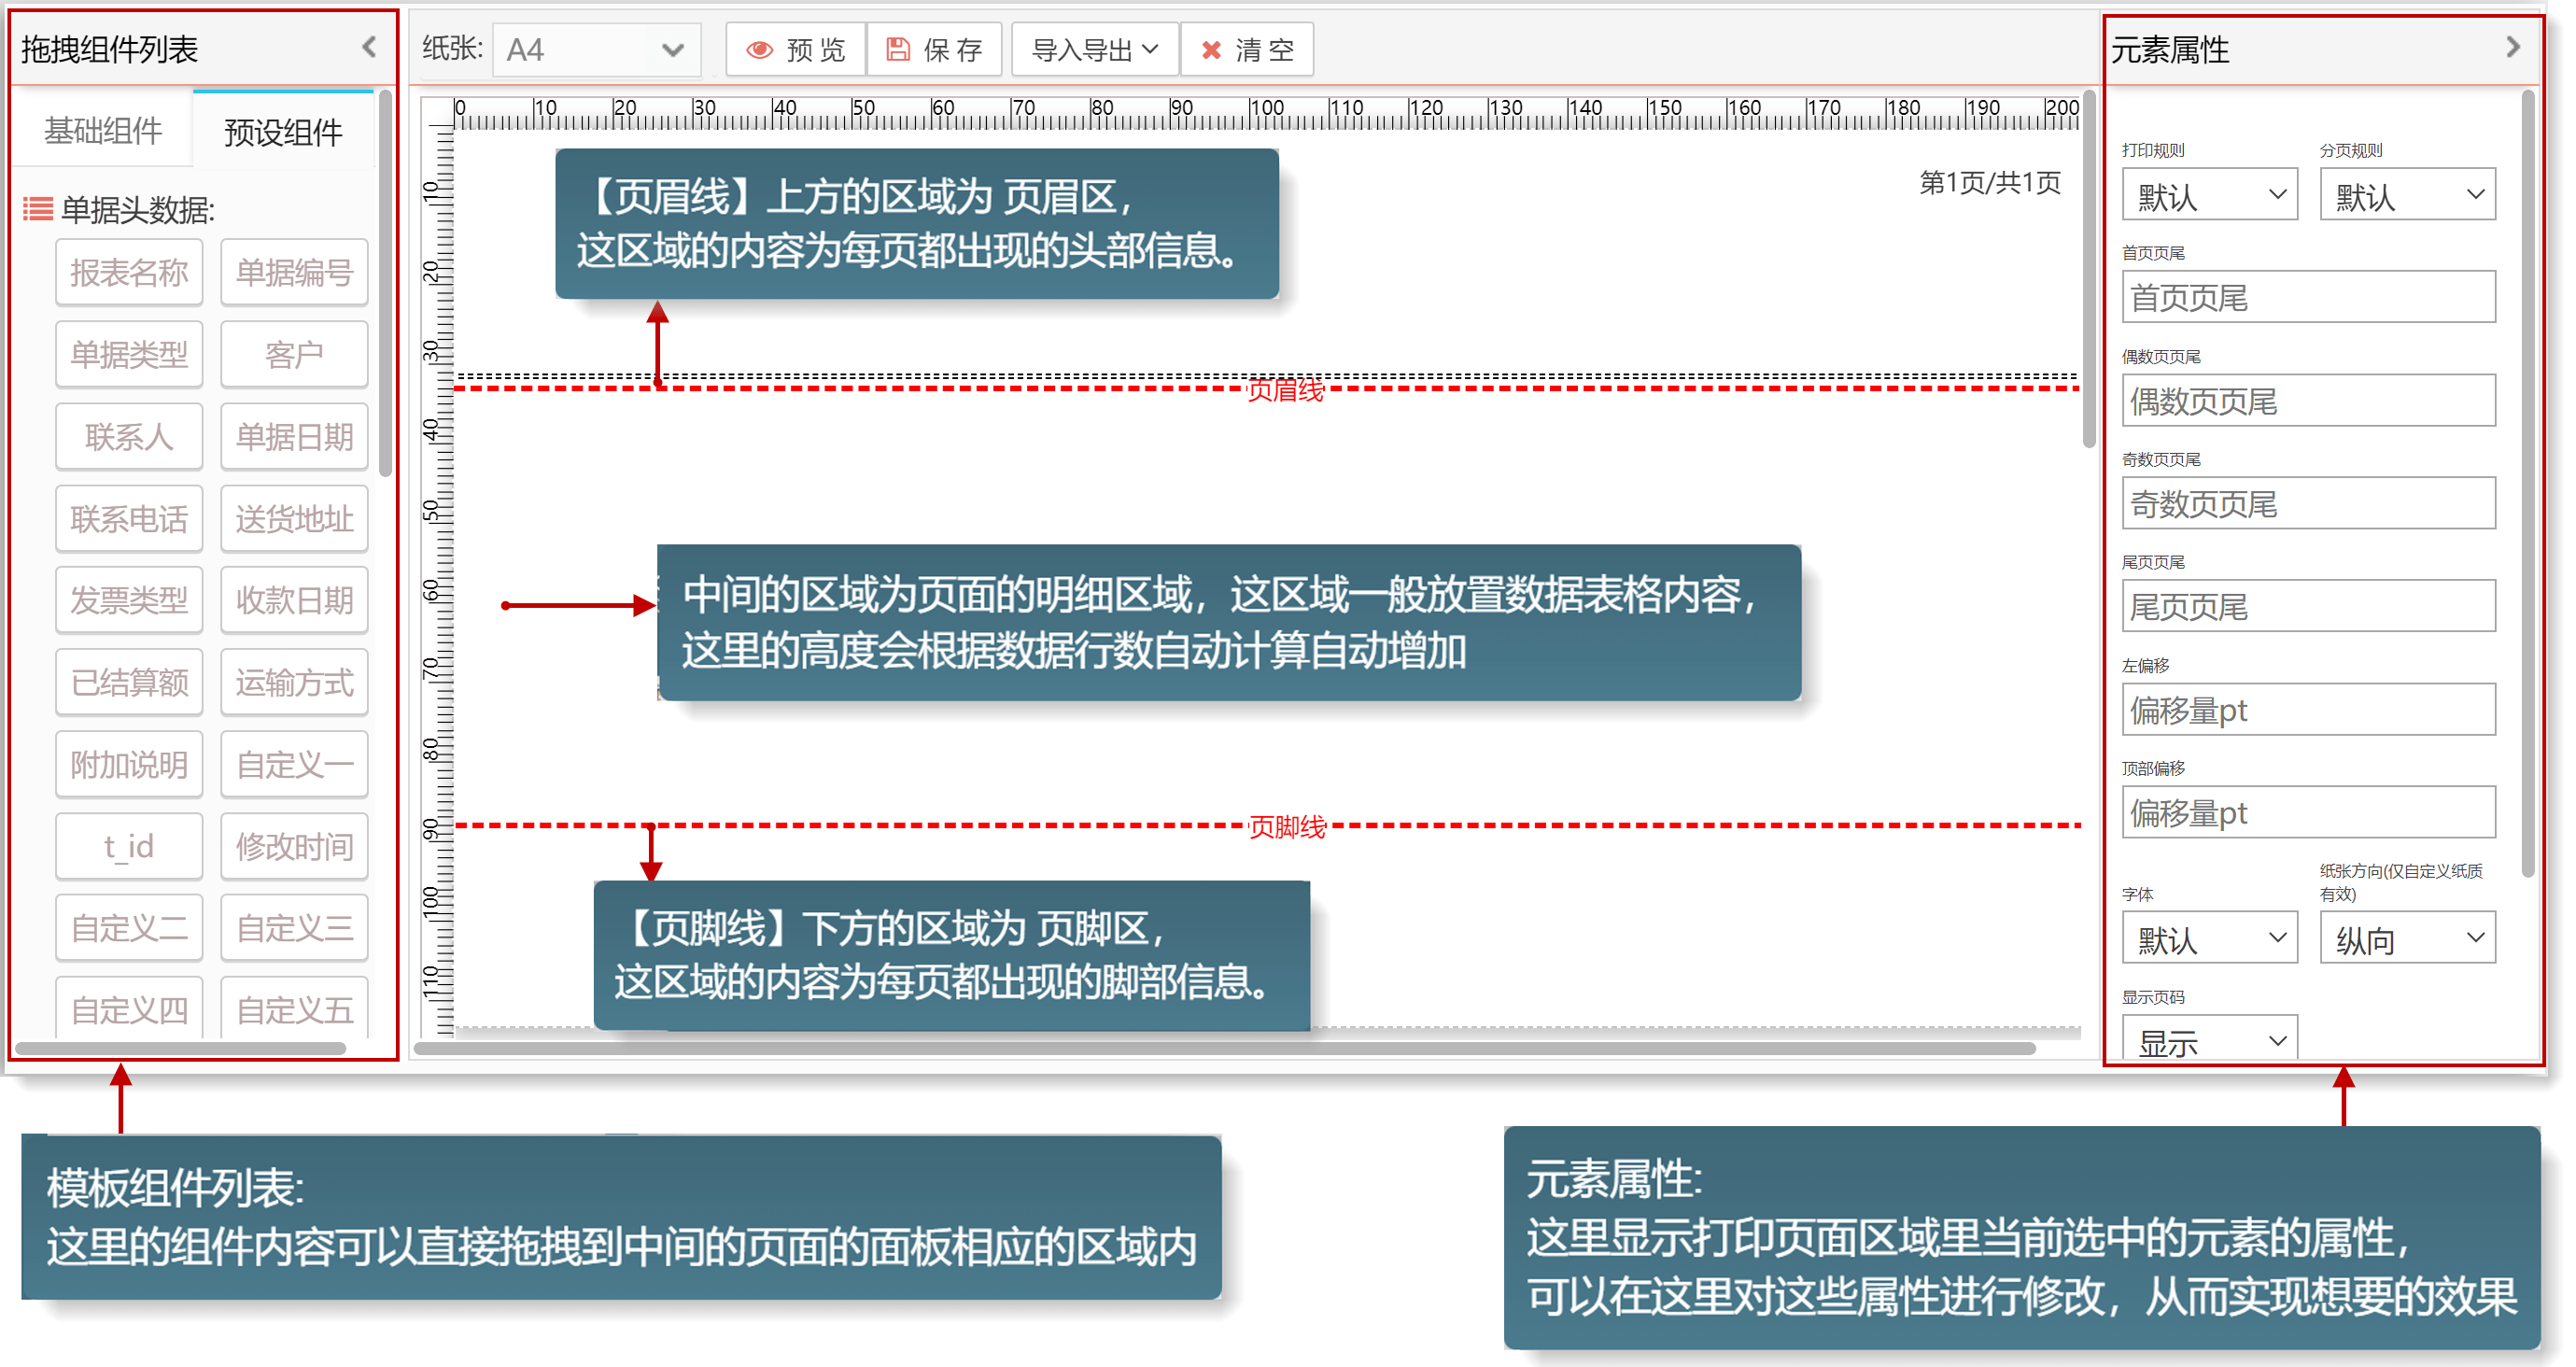Expand the 导入导出 dropdown menu
The image size is (2576, 1367).
[x=1094, y=50]
